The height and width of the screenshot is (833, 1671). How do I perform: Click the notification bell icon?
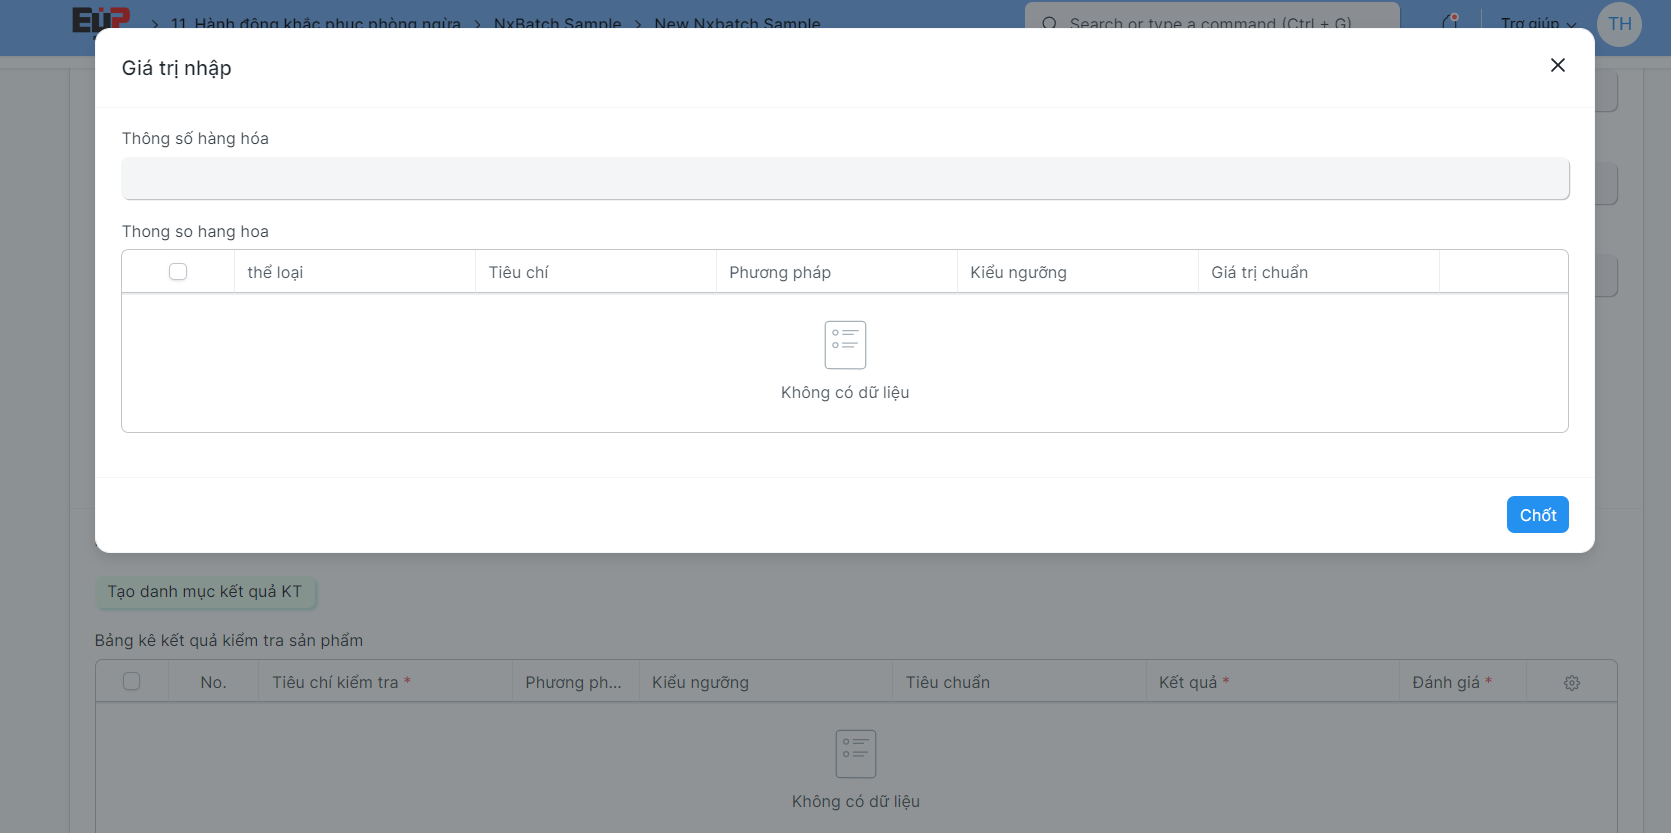1449,22
